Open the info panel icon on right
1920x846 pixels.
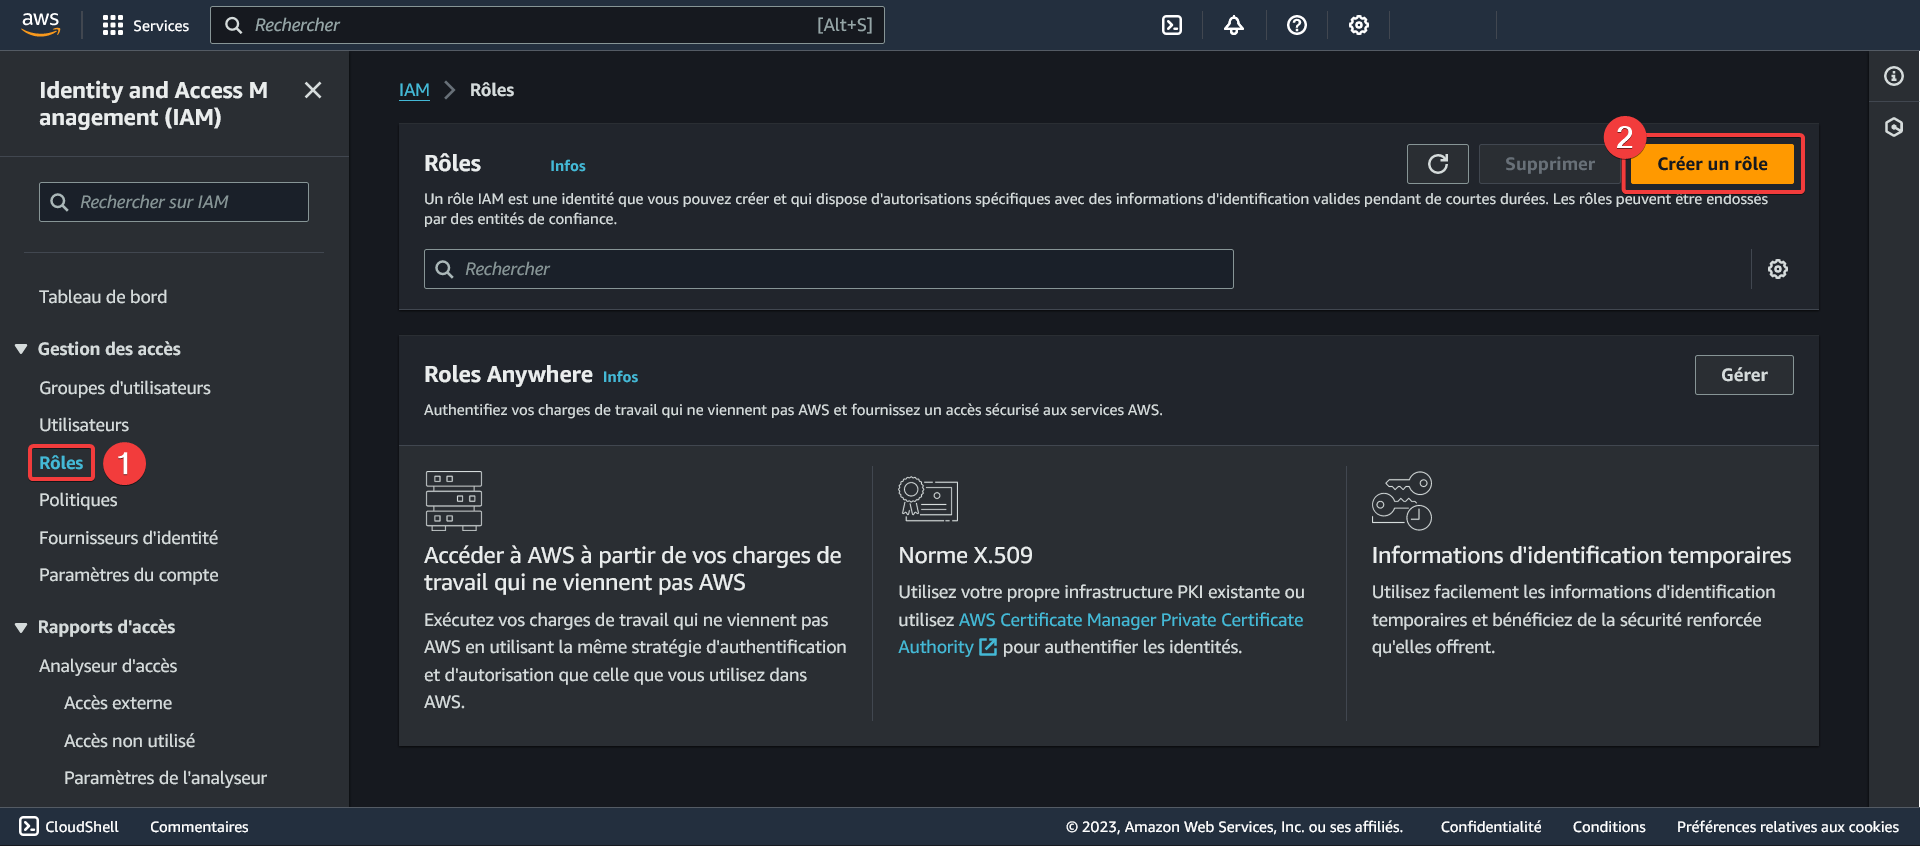click(x=1894, y=76)
